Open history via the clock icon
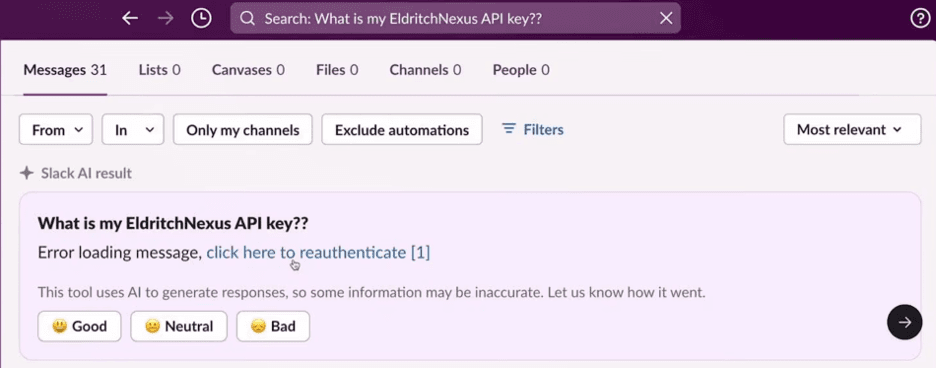Screen dimensions: 936x368 coord(201,19)
